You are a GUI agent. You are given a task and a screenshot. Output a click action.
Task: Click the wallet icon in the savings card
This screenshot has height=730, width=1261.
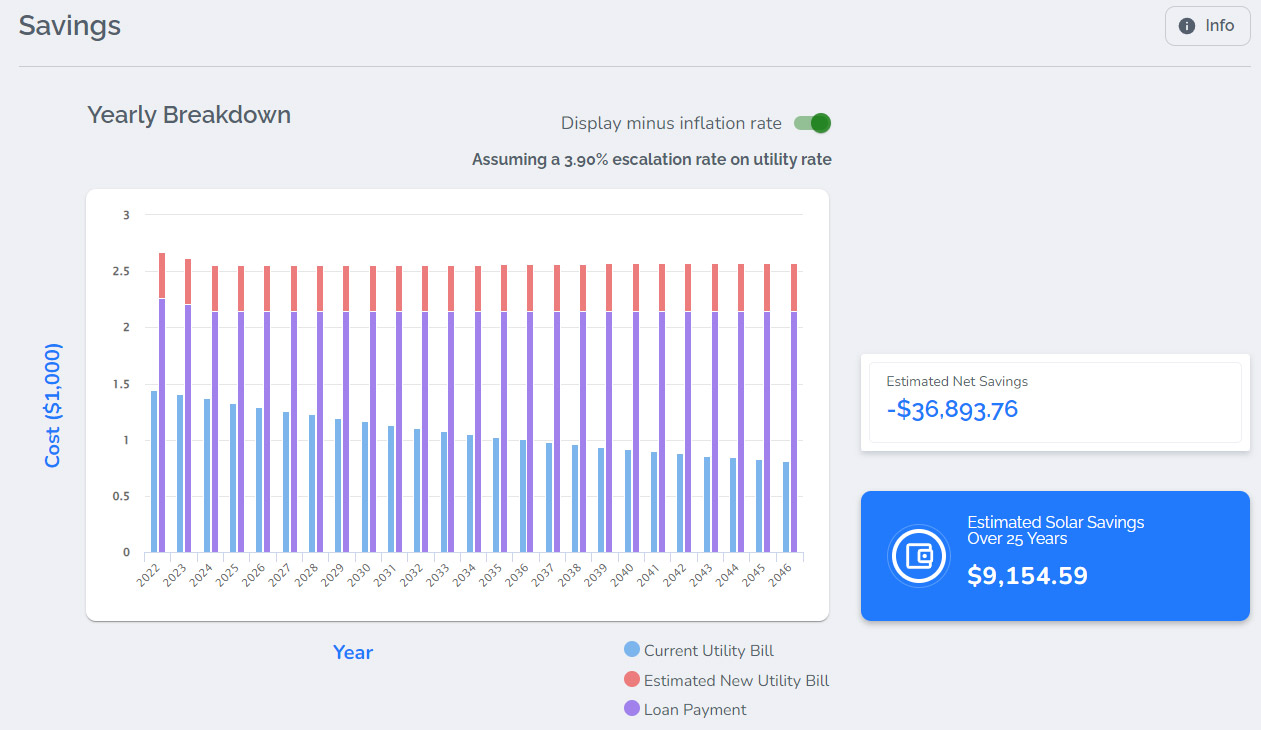tap(918, 556)
